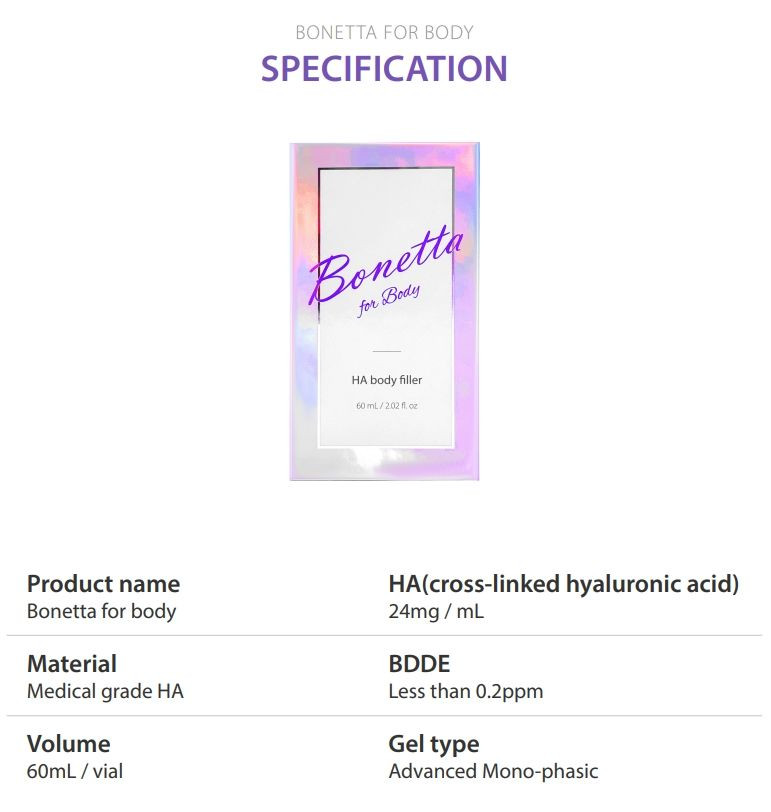Select the 'Less than 0.2ppm' value

[x=466, y=691]
